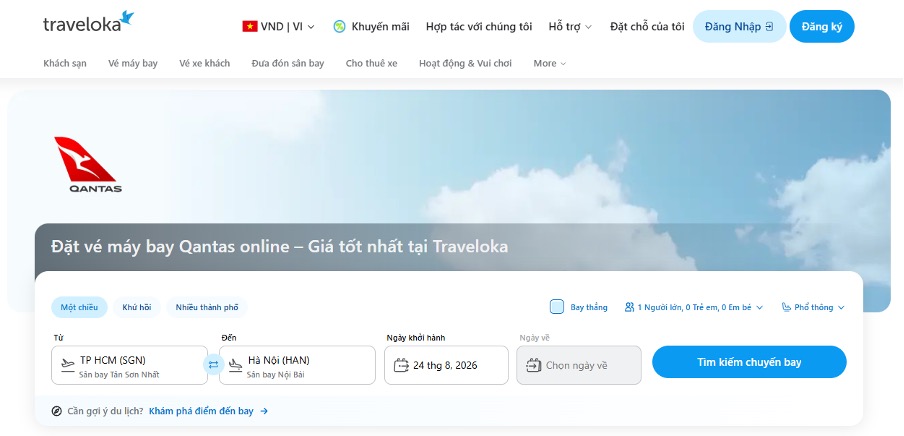Click the departure plane icon in Từ field
This screenshot has width=904, height=436.
[x=67, y=364]
